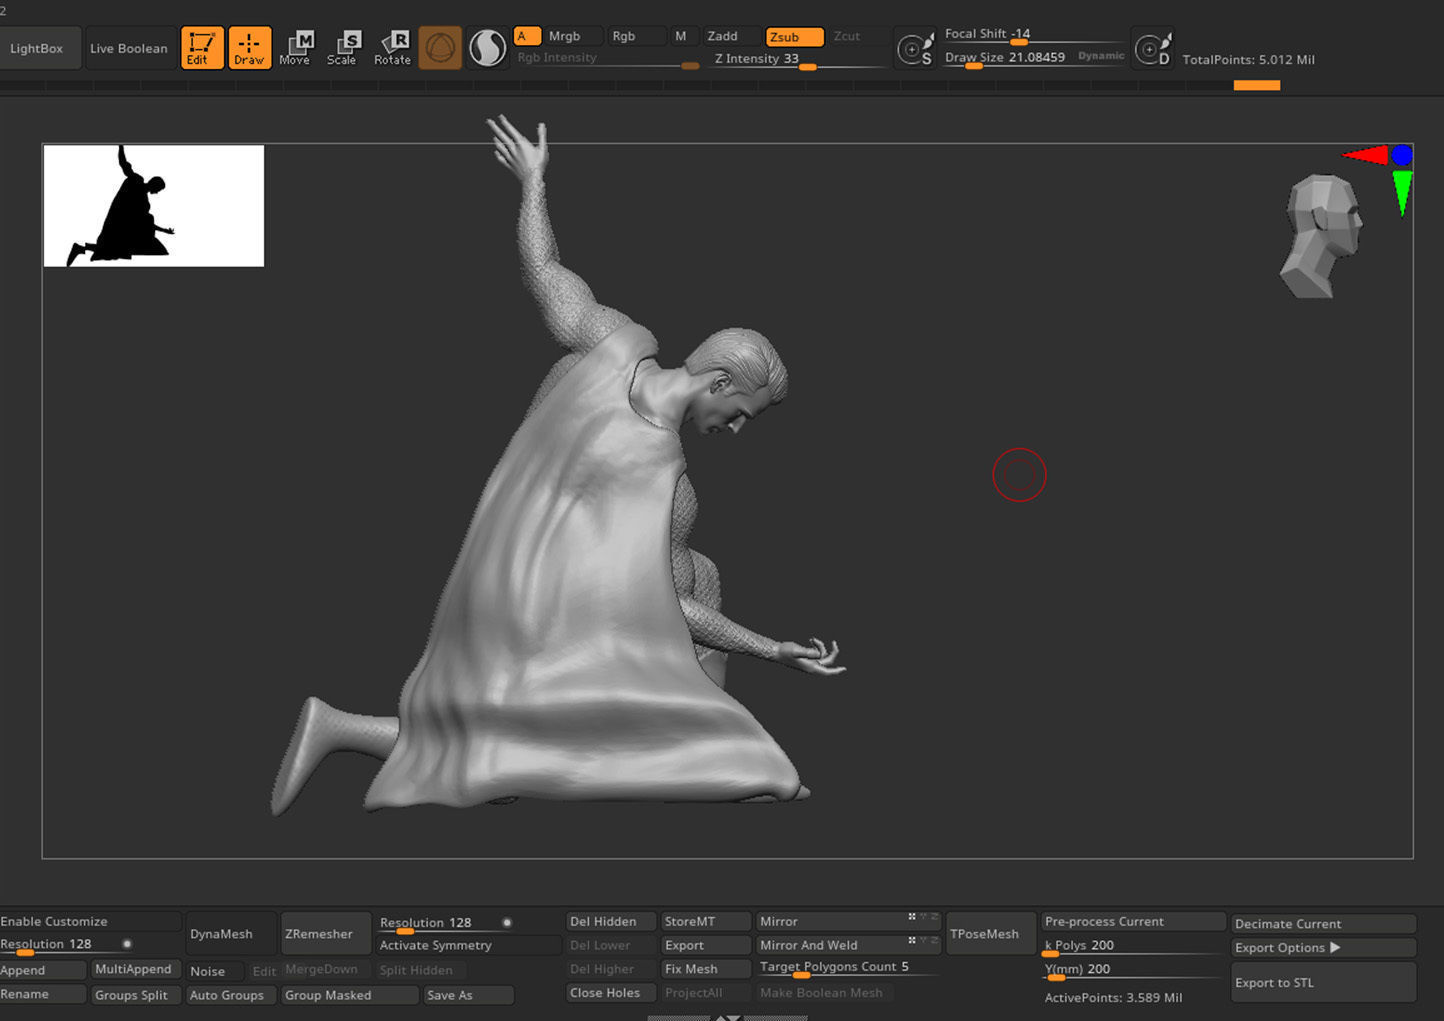Enable Zadd sculpting mode
1444x1021 pixels.
[x=729, y=36]
